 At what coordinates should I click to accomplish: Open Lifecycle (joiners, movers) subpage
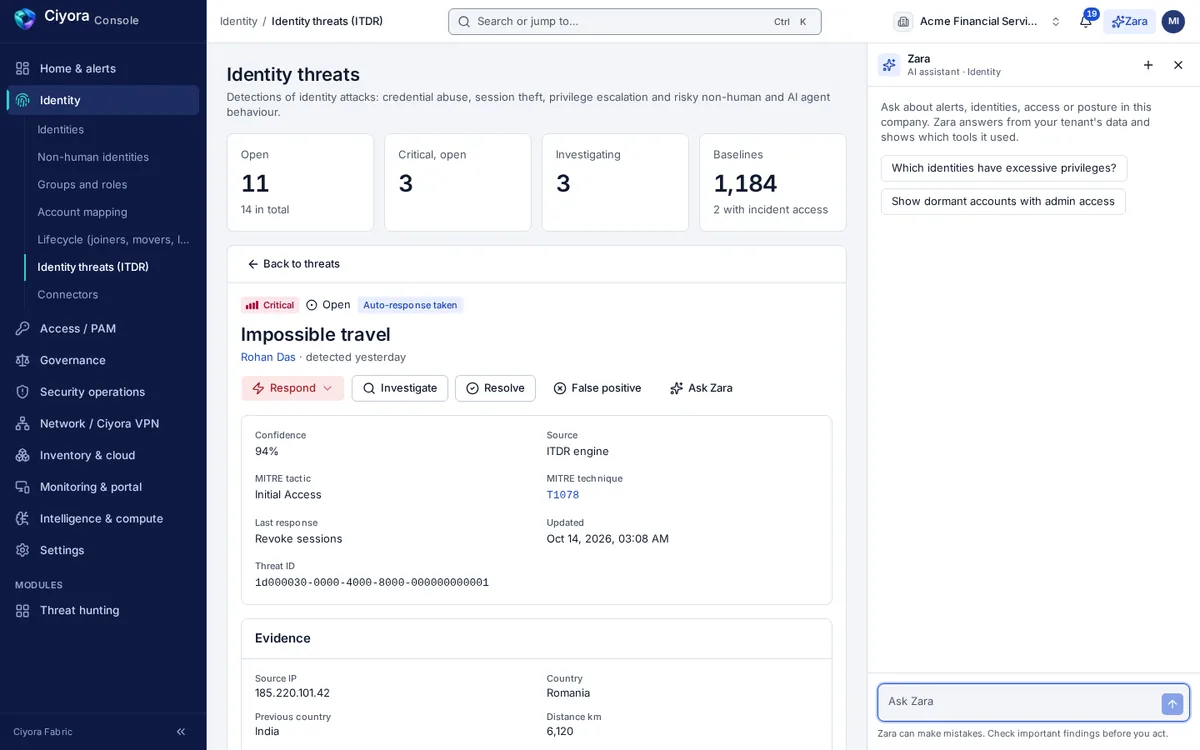pos(112,239)
